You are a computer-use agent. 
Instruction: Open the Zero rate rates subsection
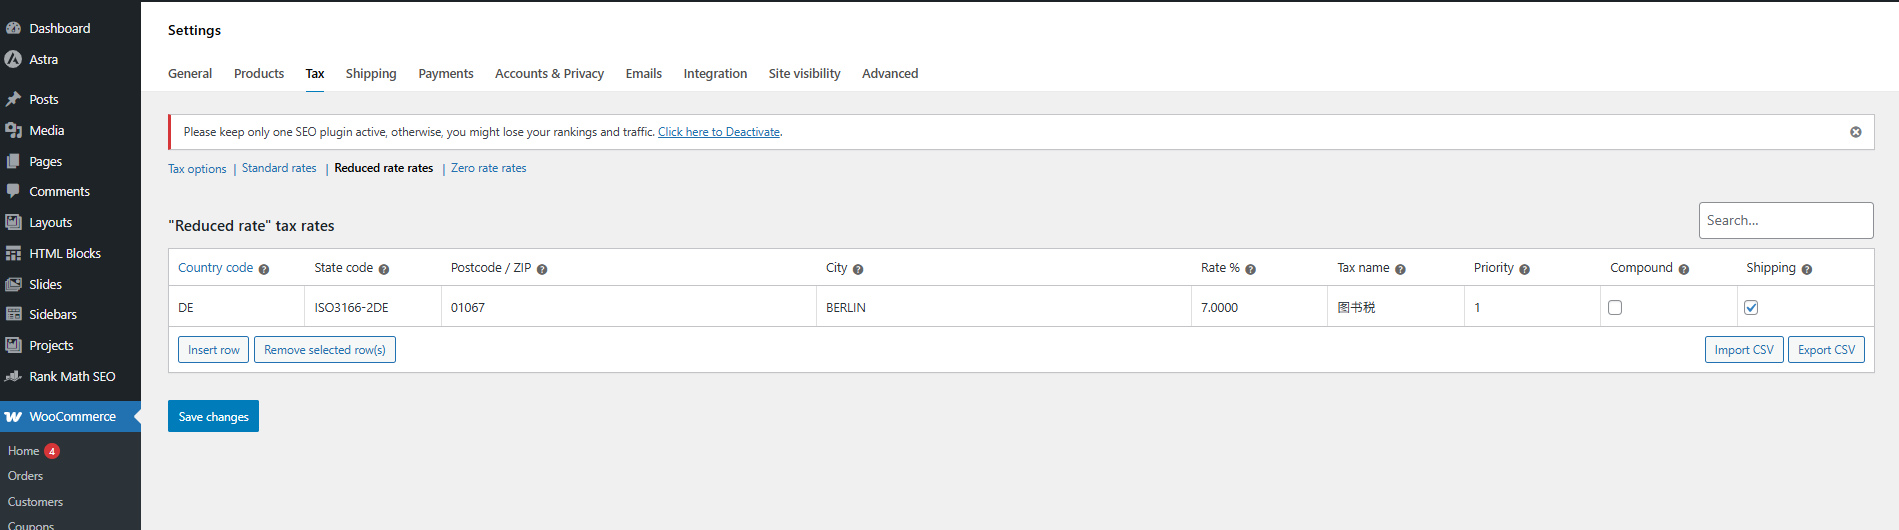point(489,168)
